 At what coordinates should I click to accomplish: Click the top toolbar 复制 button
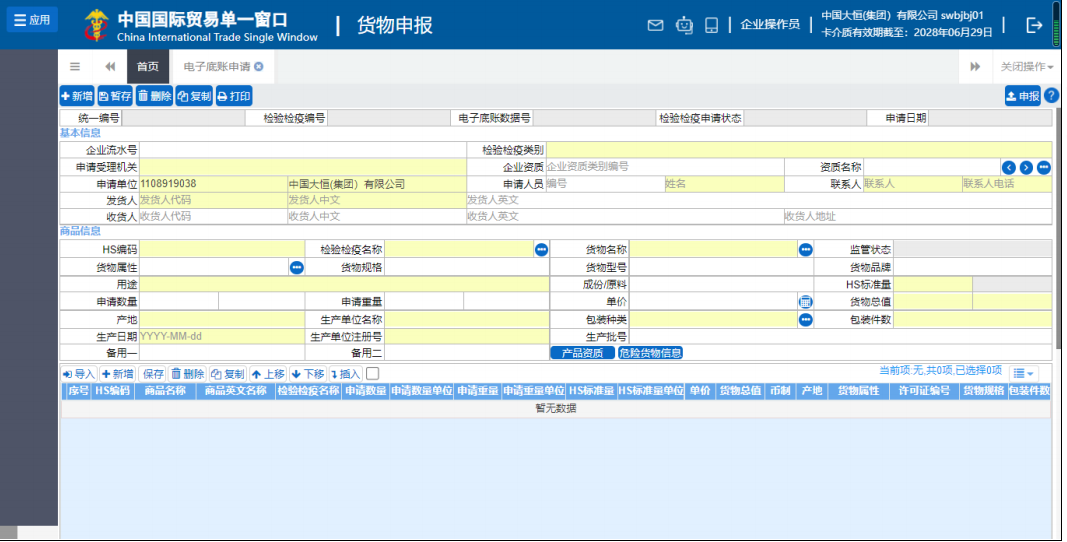coord(194,96)
